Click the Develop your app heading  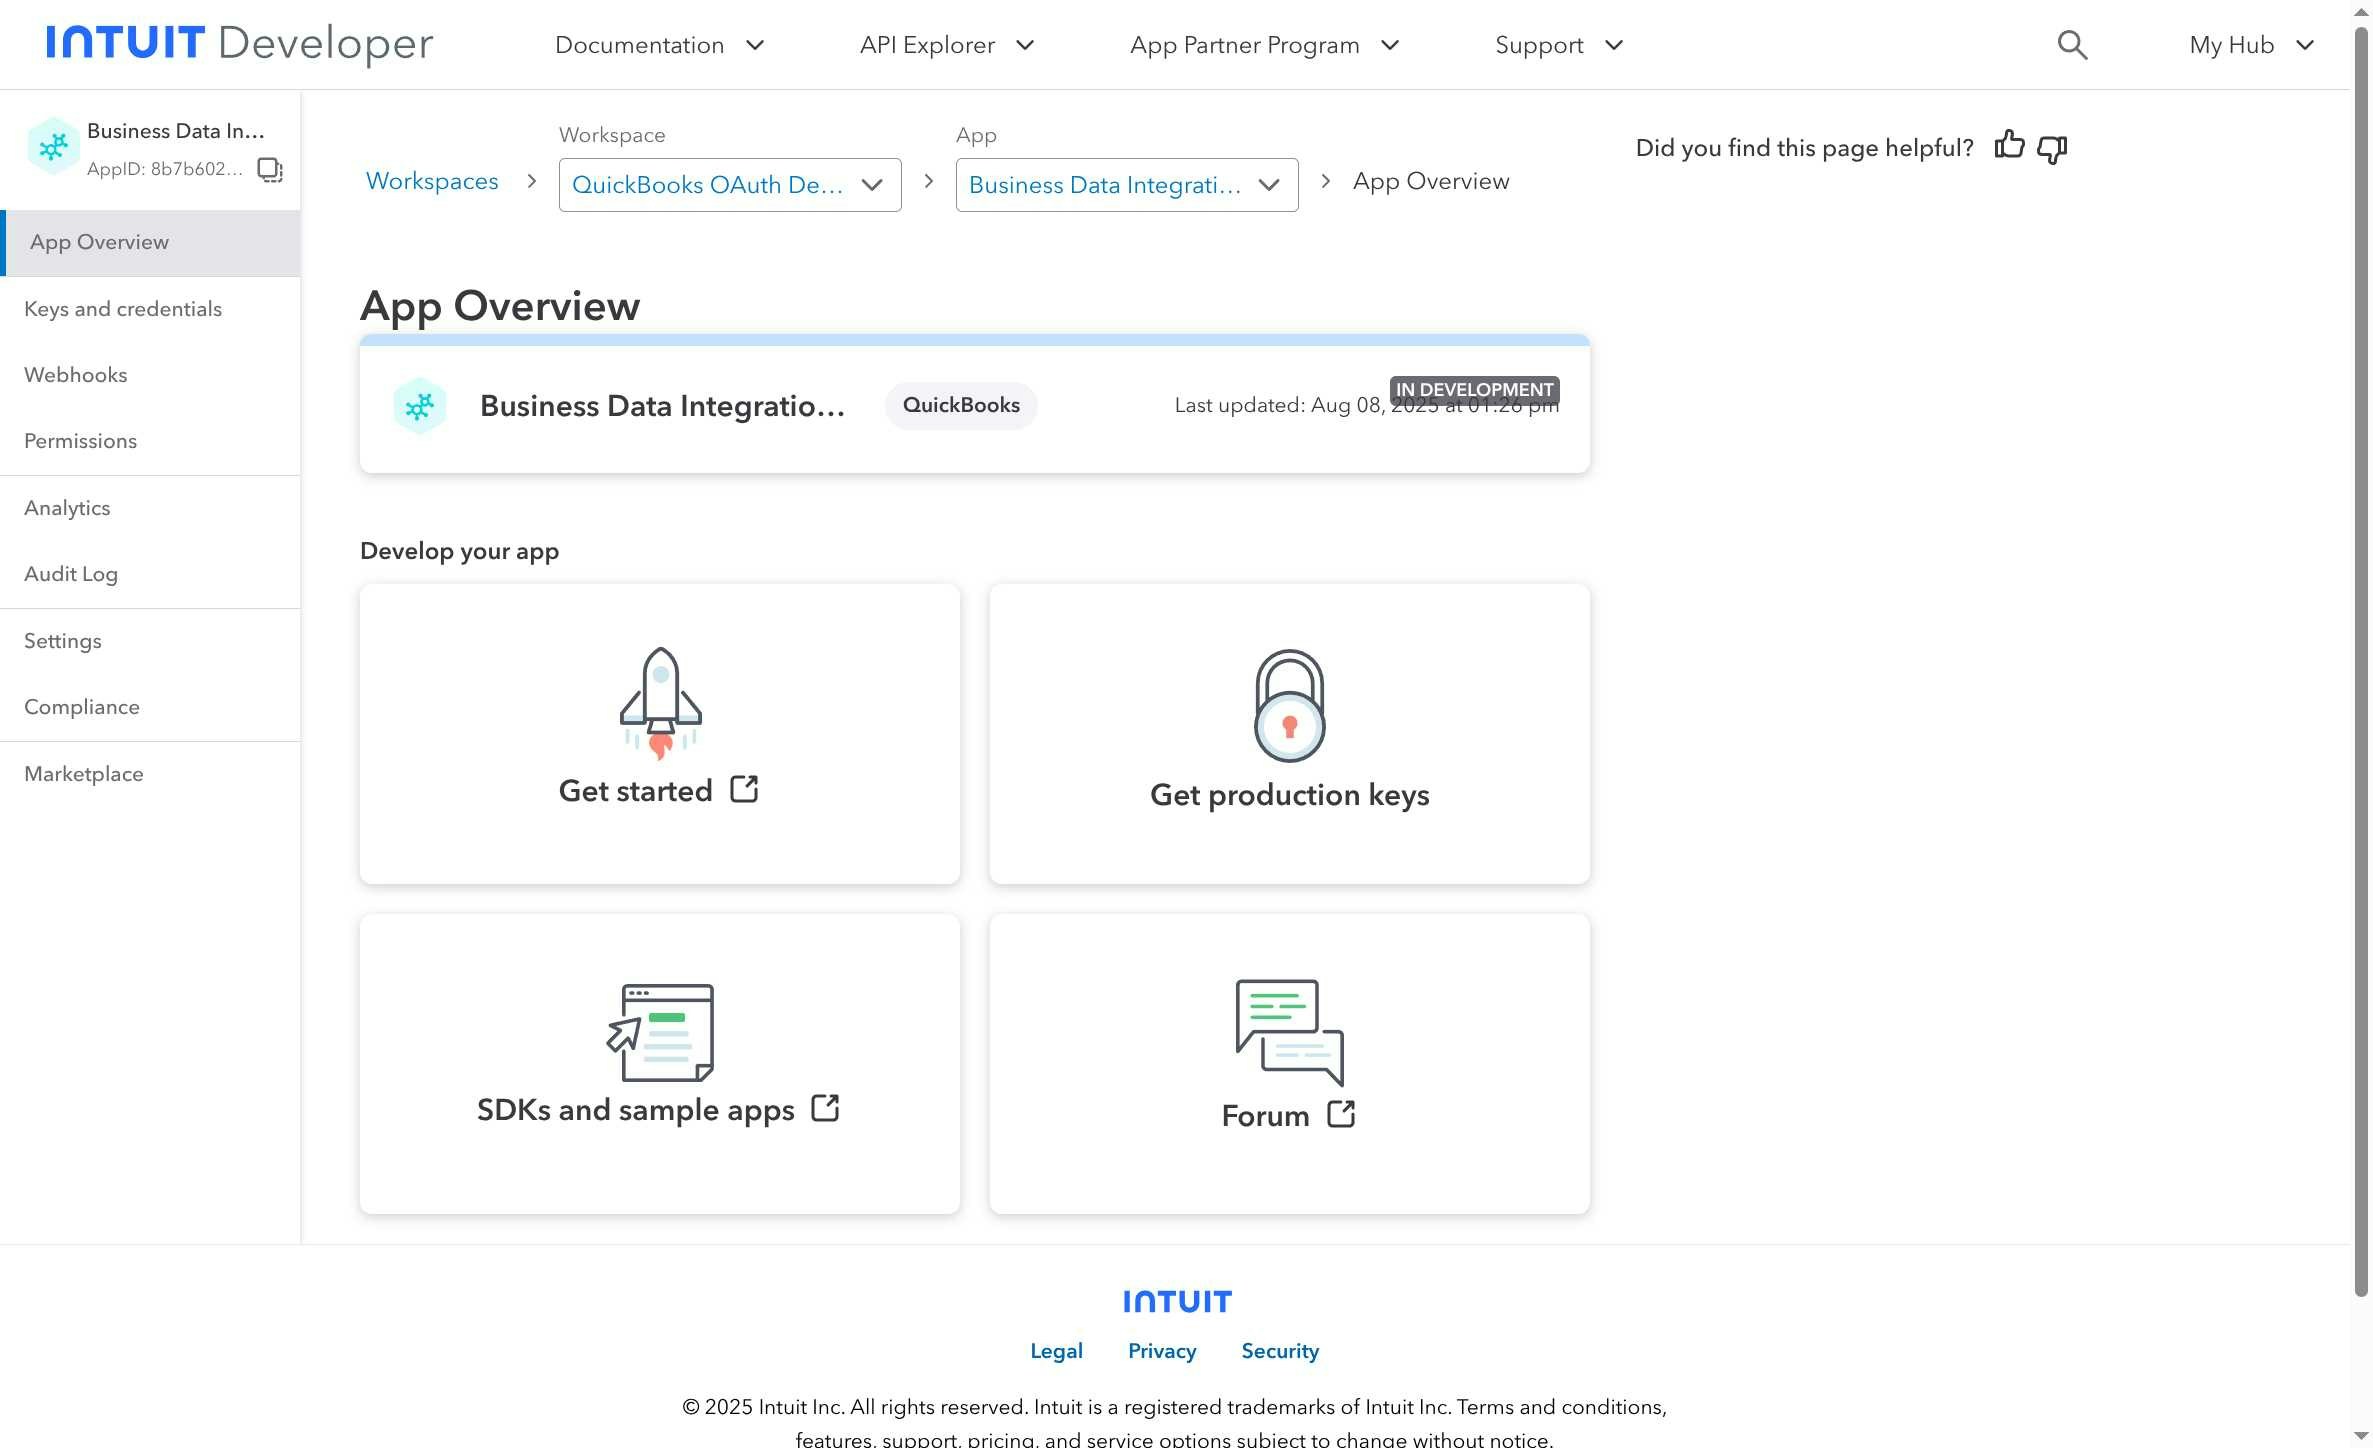(x=459, y=551)
